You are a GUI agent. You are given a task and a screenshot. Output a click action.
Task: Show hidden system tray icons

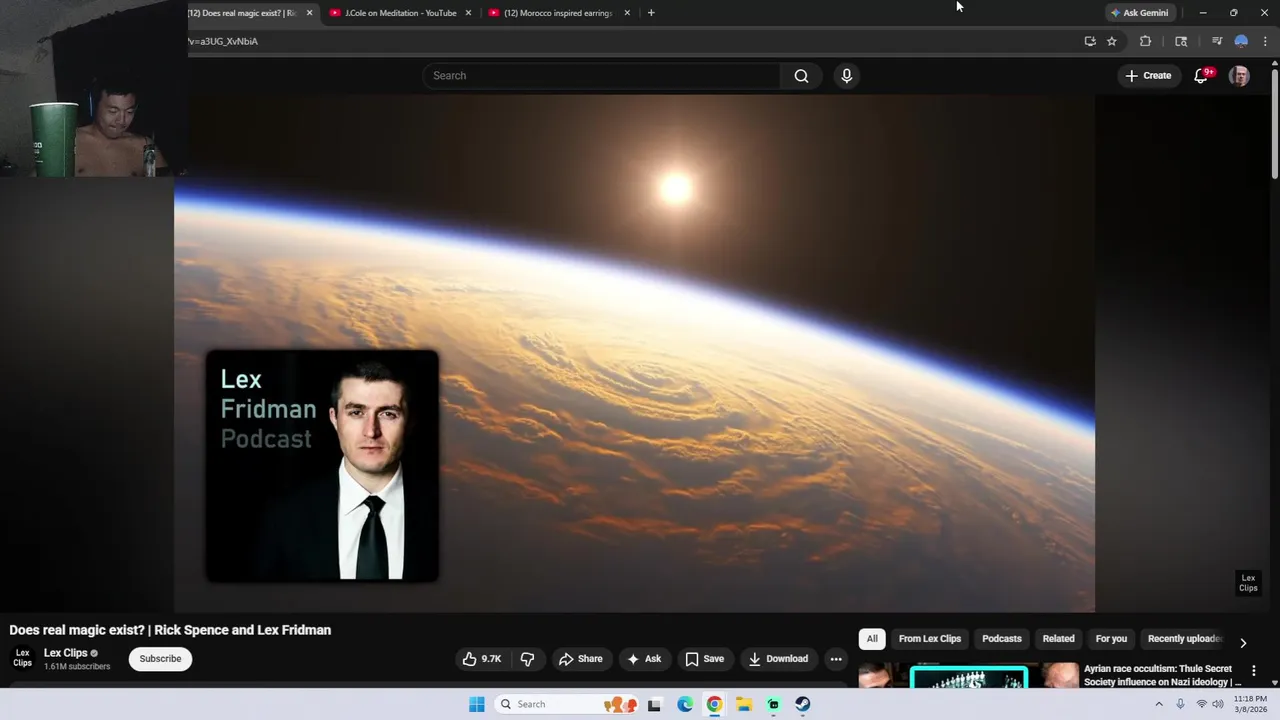[1159, 704]
